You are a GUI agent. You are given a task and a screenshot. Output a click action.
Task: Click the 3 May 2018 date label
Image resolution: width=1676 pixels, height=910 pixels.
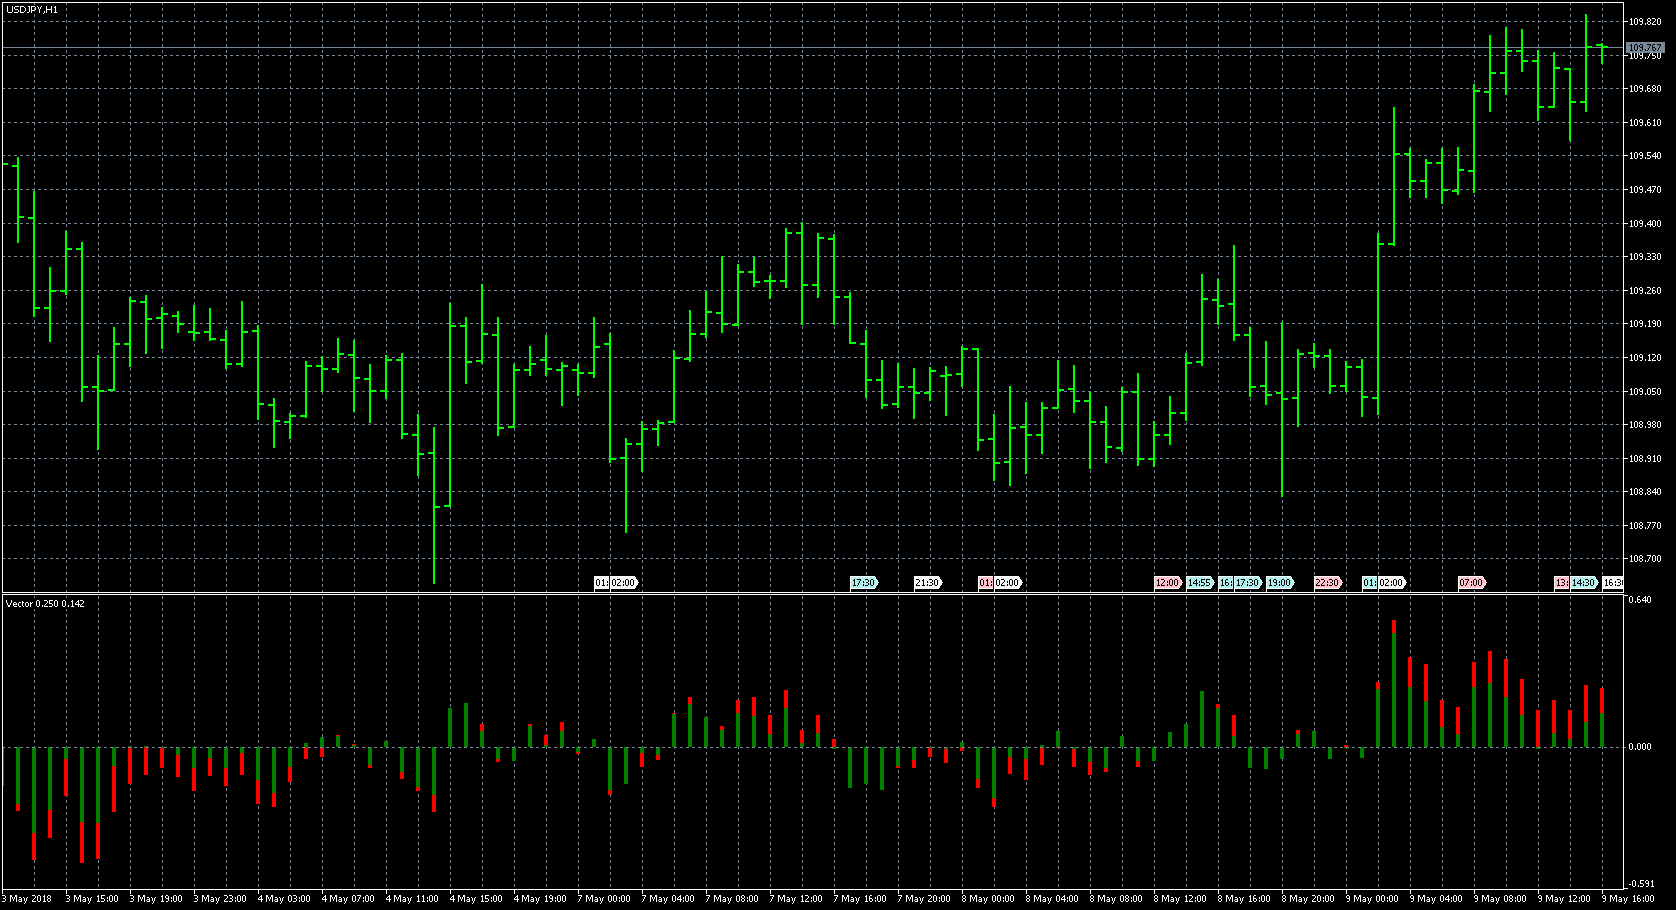(28, 899)
